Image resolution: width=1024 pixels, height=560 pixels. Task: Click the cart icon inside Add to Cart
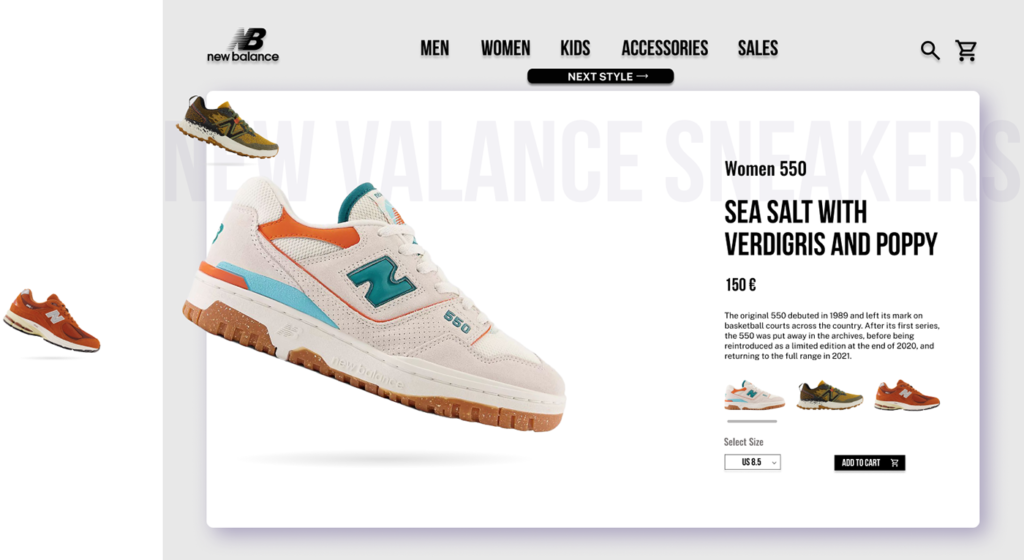894,463
